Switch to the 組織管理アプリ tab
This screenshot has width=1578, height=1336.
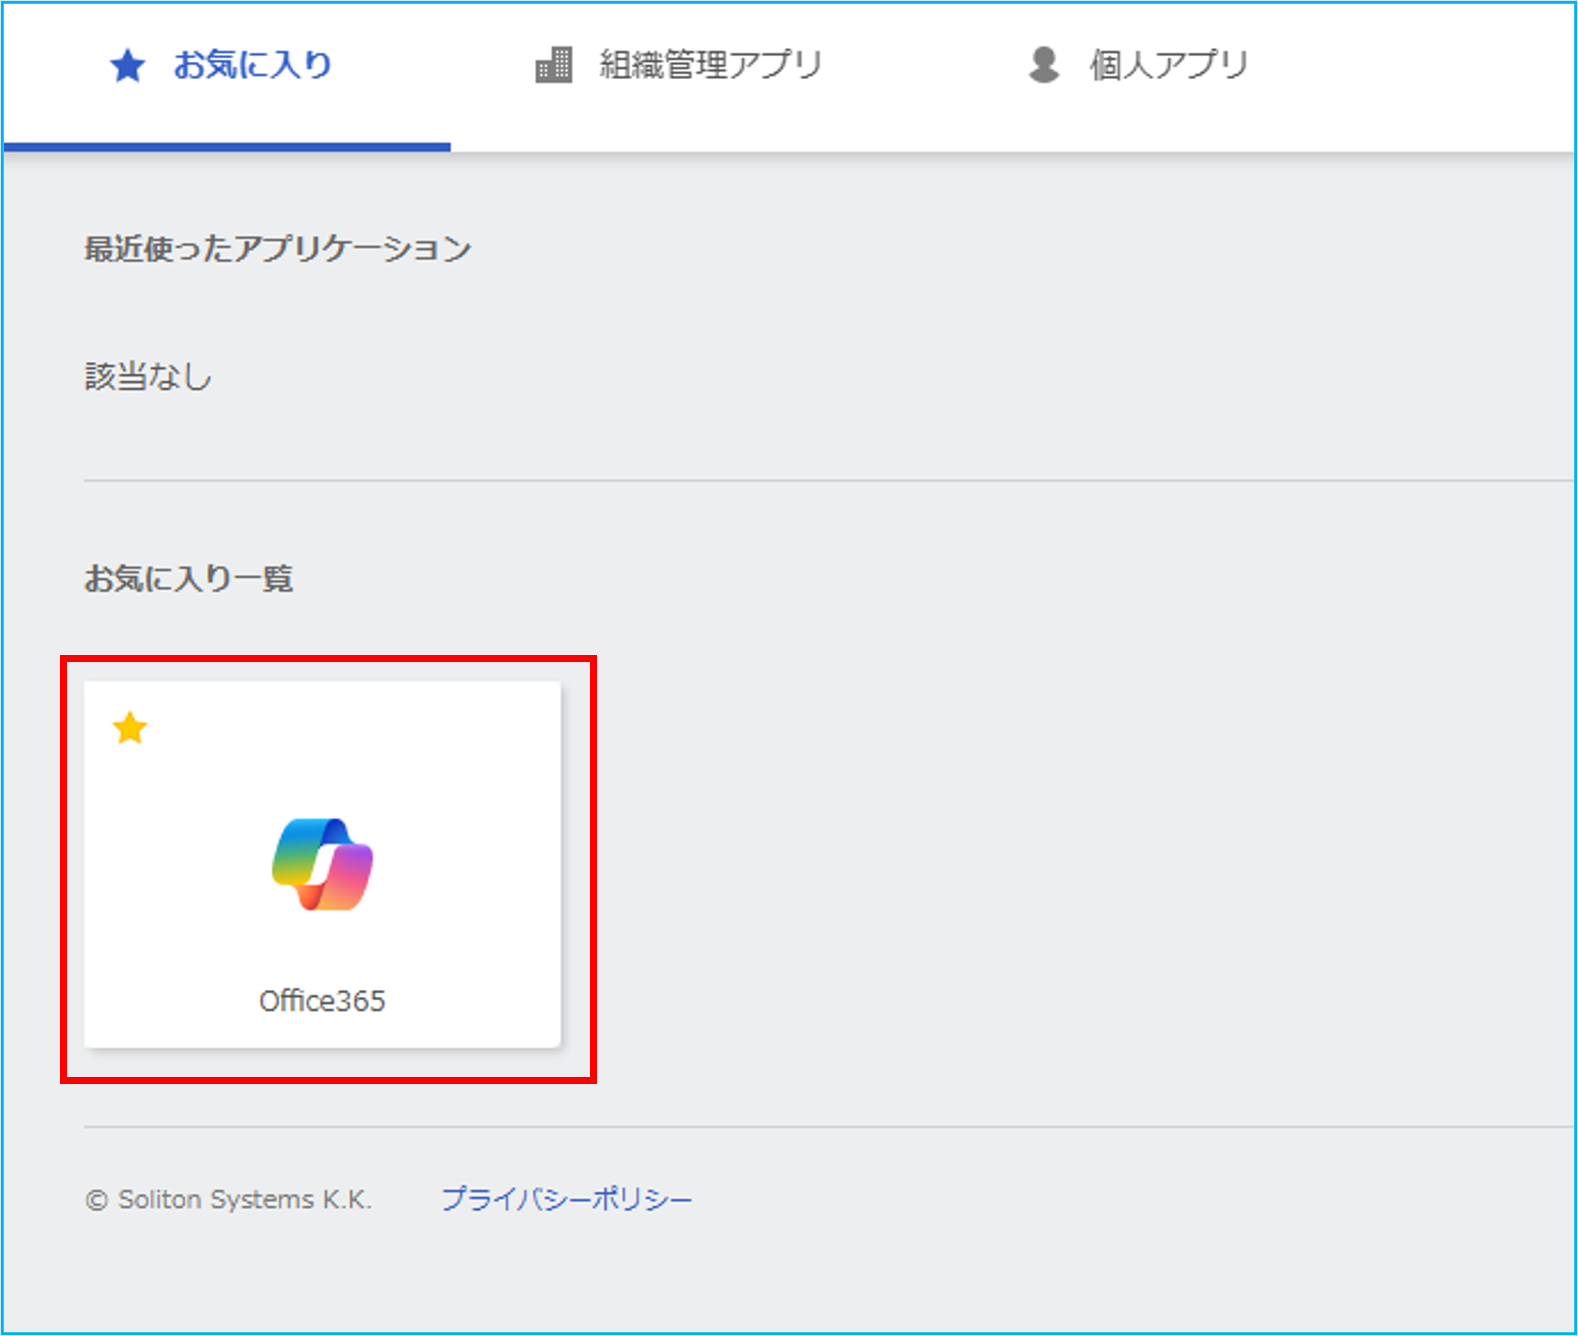pyautogui.click(x=679, y=66)
